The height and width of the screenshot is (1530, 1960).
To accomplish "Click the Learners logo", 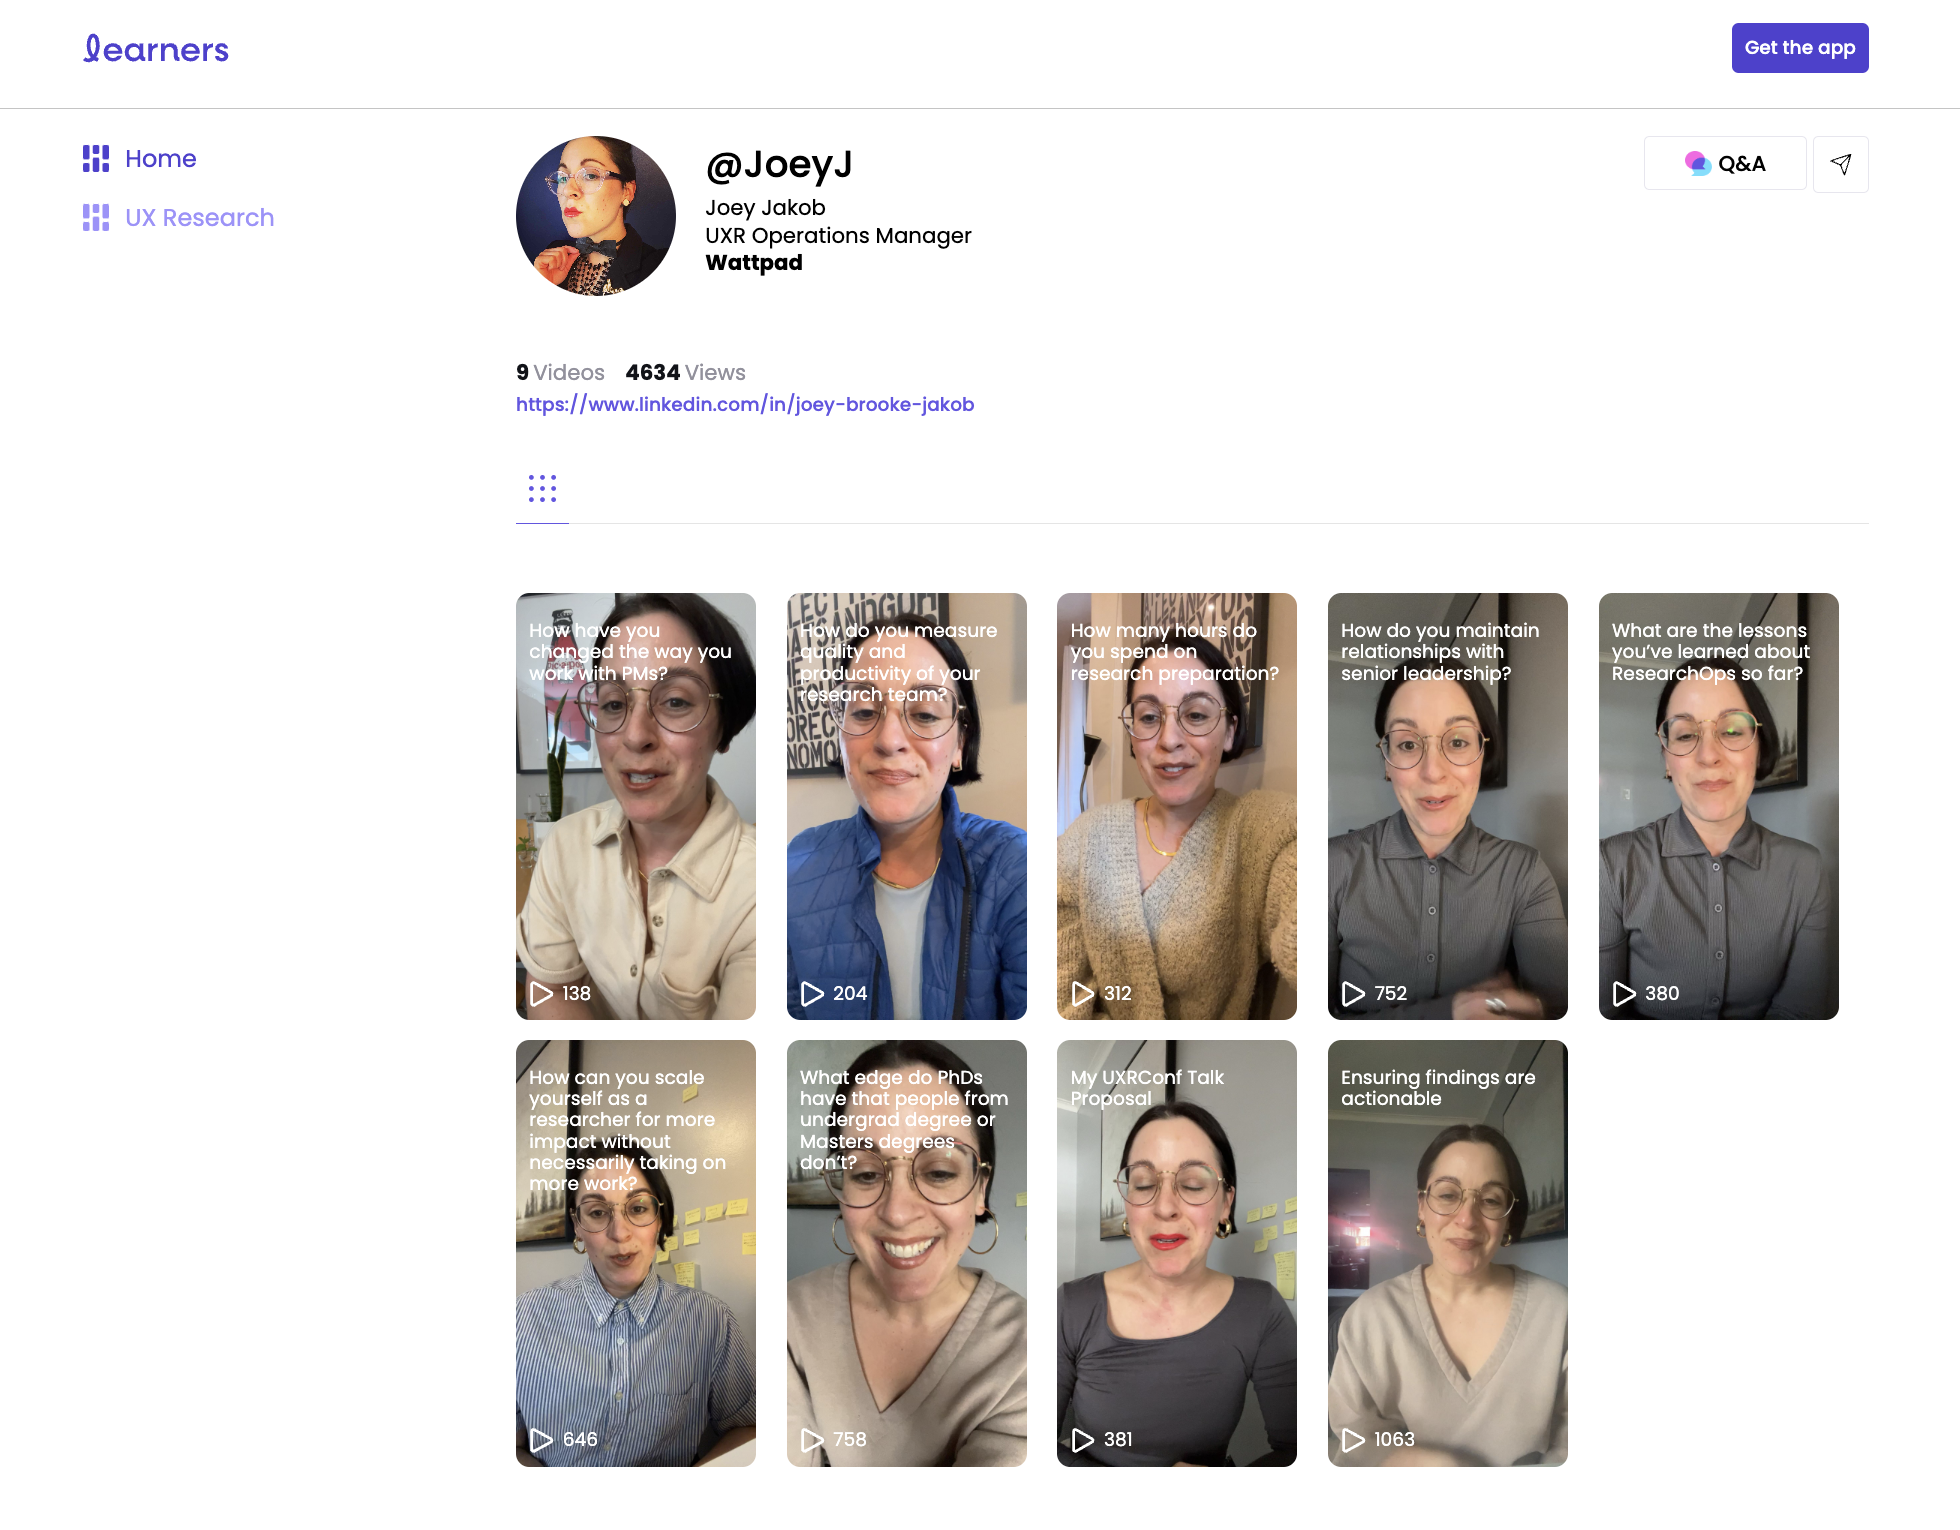I will [x=156, y=49].
